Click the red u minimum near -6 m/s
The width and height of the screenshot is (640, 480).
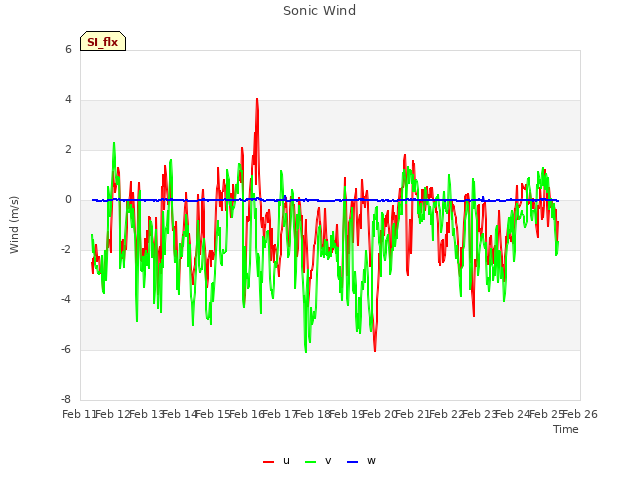[375, 350]
